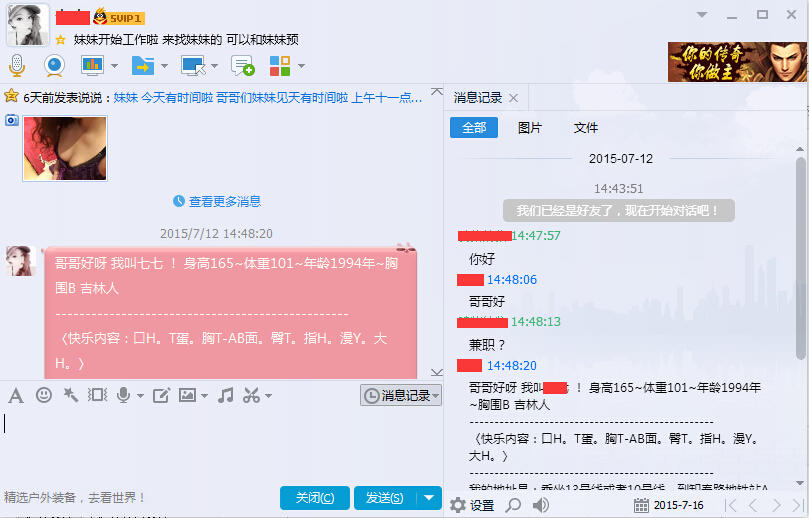
Task: Click 精选户外装备 ad text link
Action: point(73,497)
